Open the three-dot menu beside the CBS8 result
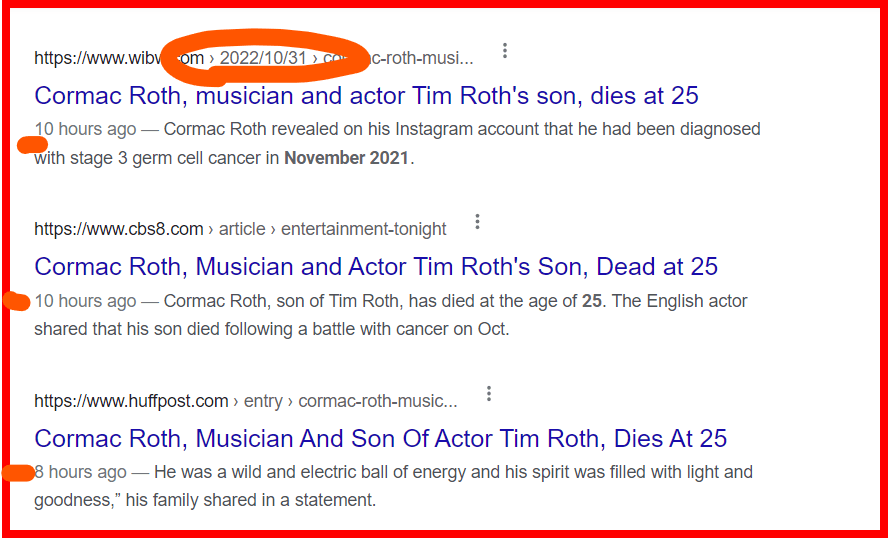The image size is (888, 538). click(478, 222)
